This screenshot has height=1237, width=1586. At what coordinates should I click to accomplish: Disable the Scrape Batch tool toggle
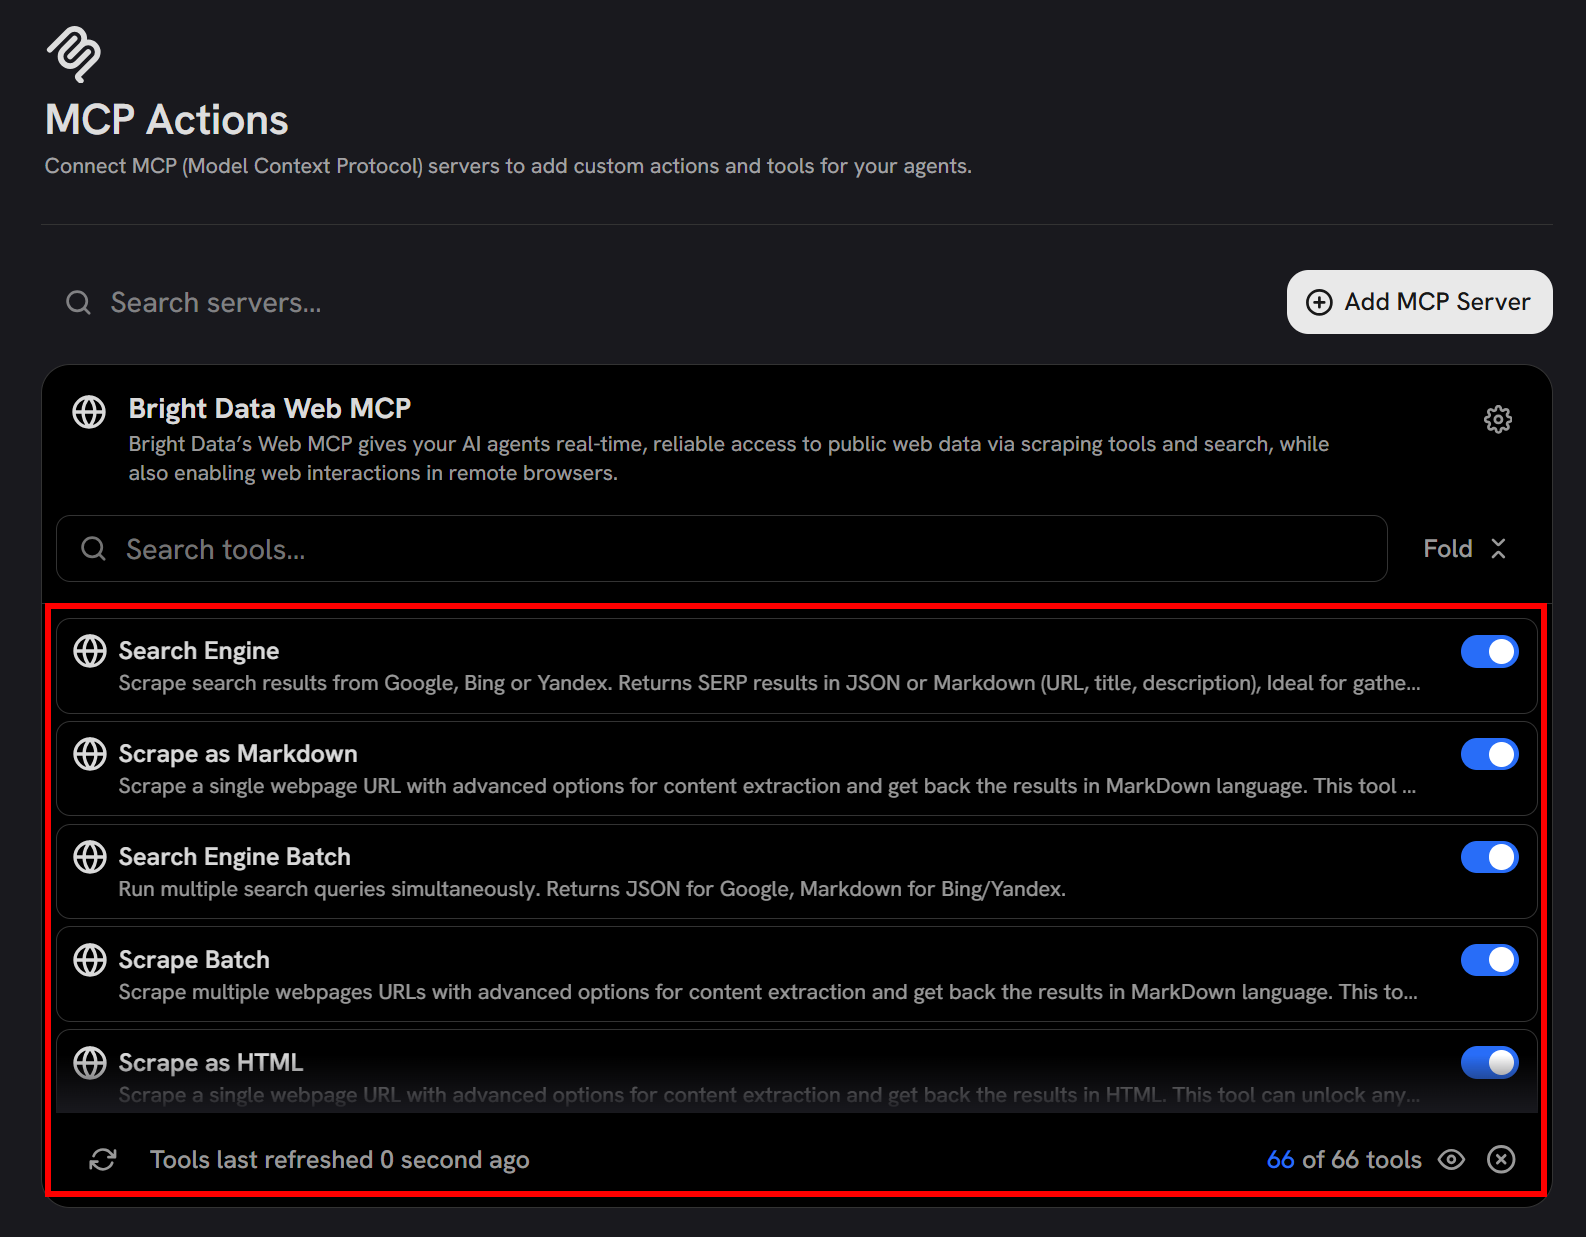coord(1490,960)
